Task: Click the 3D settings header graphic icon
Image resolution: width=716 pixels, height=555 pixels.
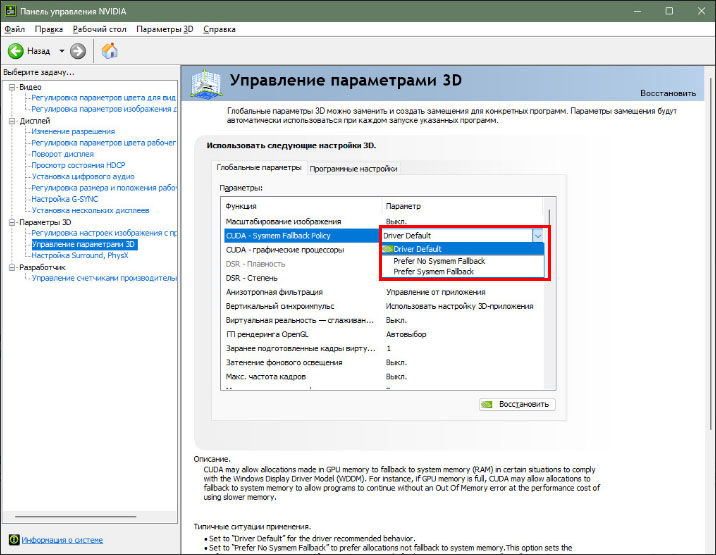Action: point(206,83)
